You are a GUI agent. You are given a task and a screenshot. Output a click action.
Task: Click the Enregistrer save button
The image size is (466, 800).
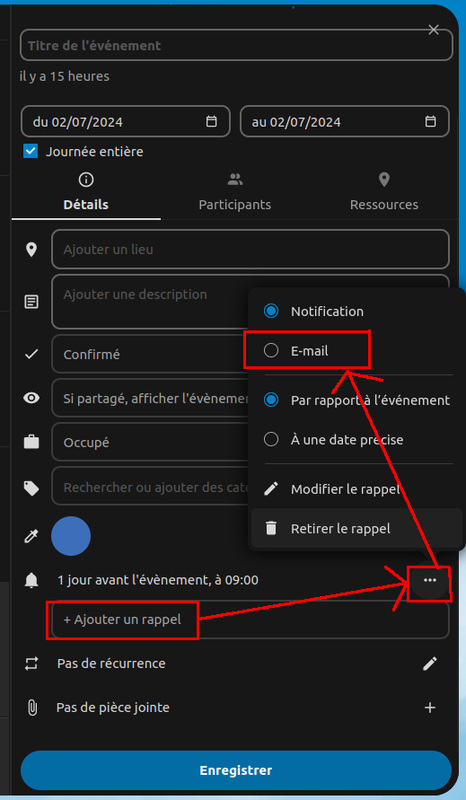[x=236, y=770]
